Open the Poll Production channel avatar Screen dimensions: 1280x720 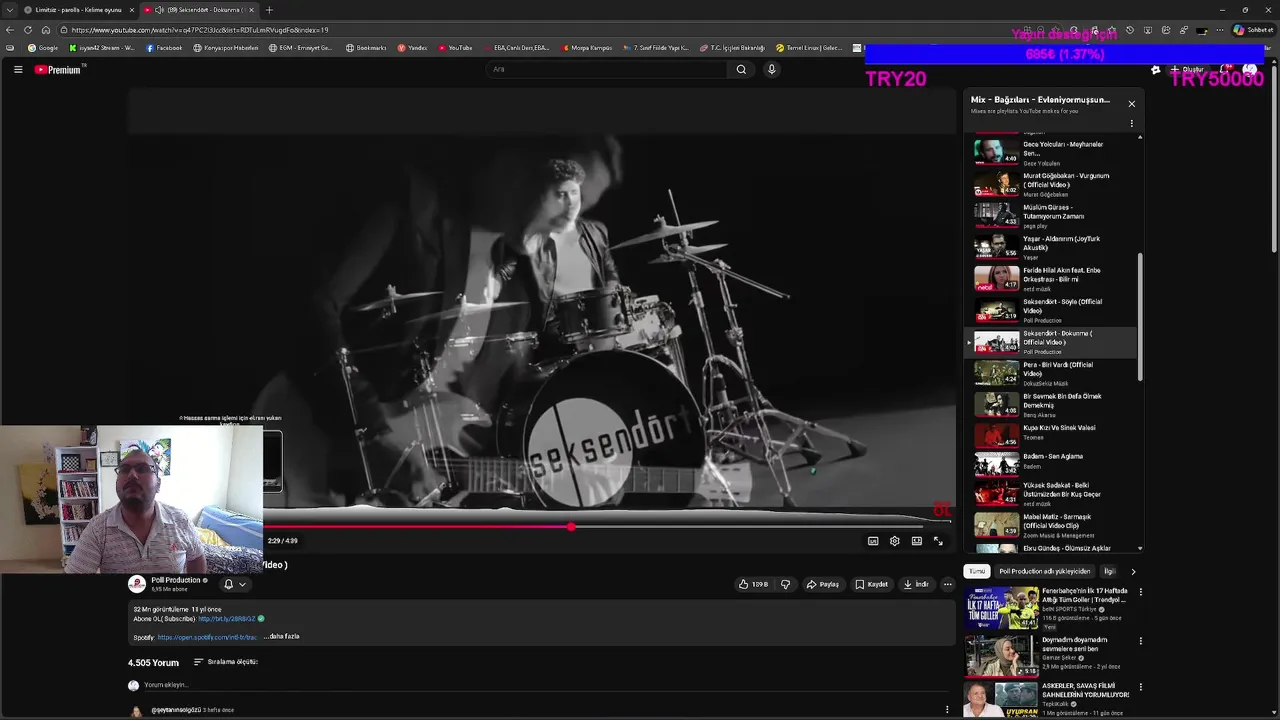click(136, 584)
